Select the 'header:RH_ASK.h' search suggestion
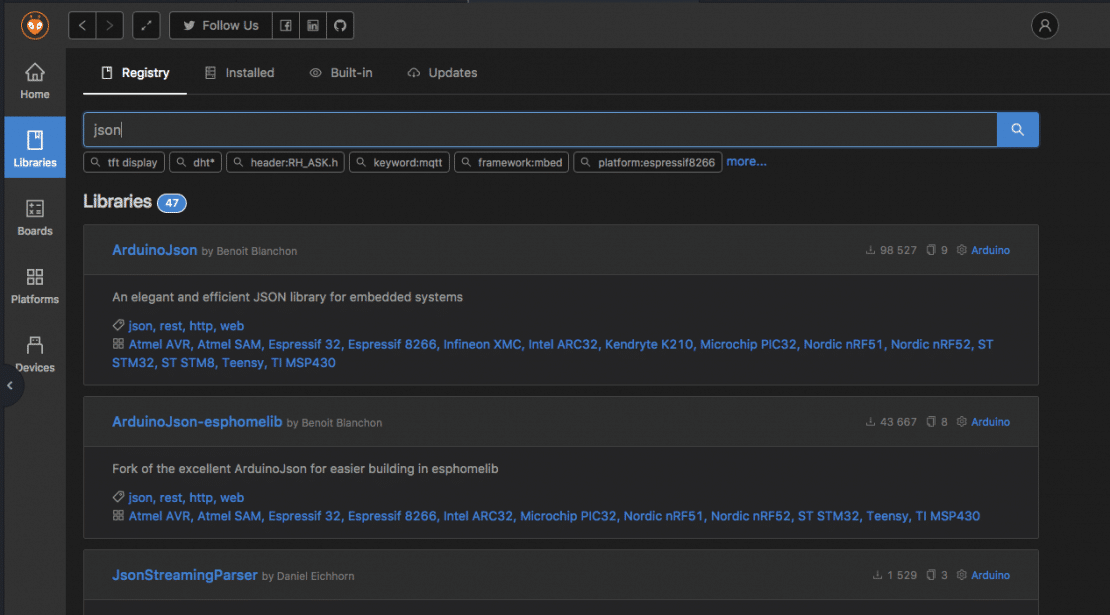 (x=285, y=162)
